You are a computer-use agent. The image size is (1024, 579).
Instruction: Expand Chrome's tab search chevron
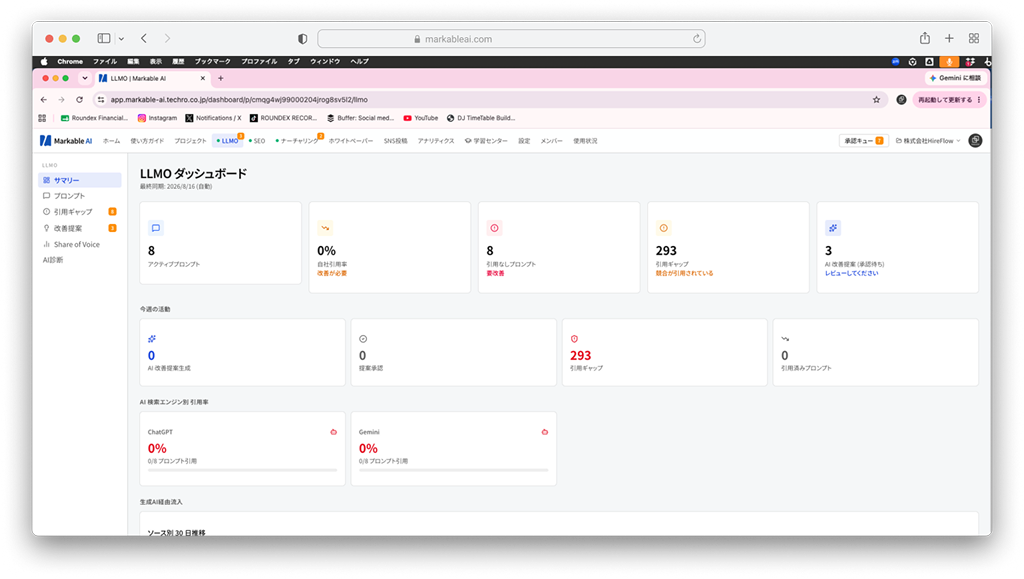pyautogui.click(x=85, y=78)
